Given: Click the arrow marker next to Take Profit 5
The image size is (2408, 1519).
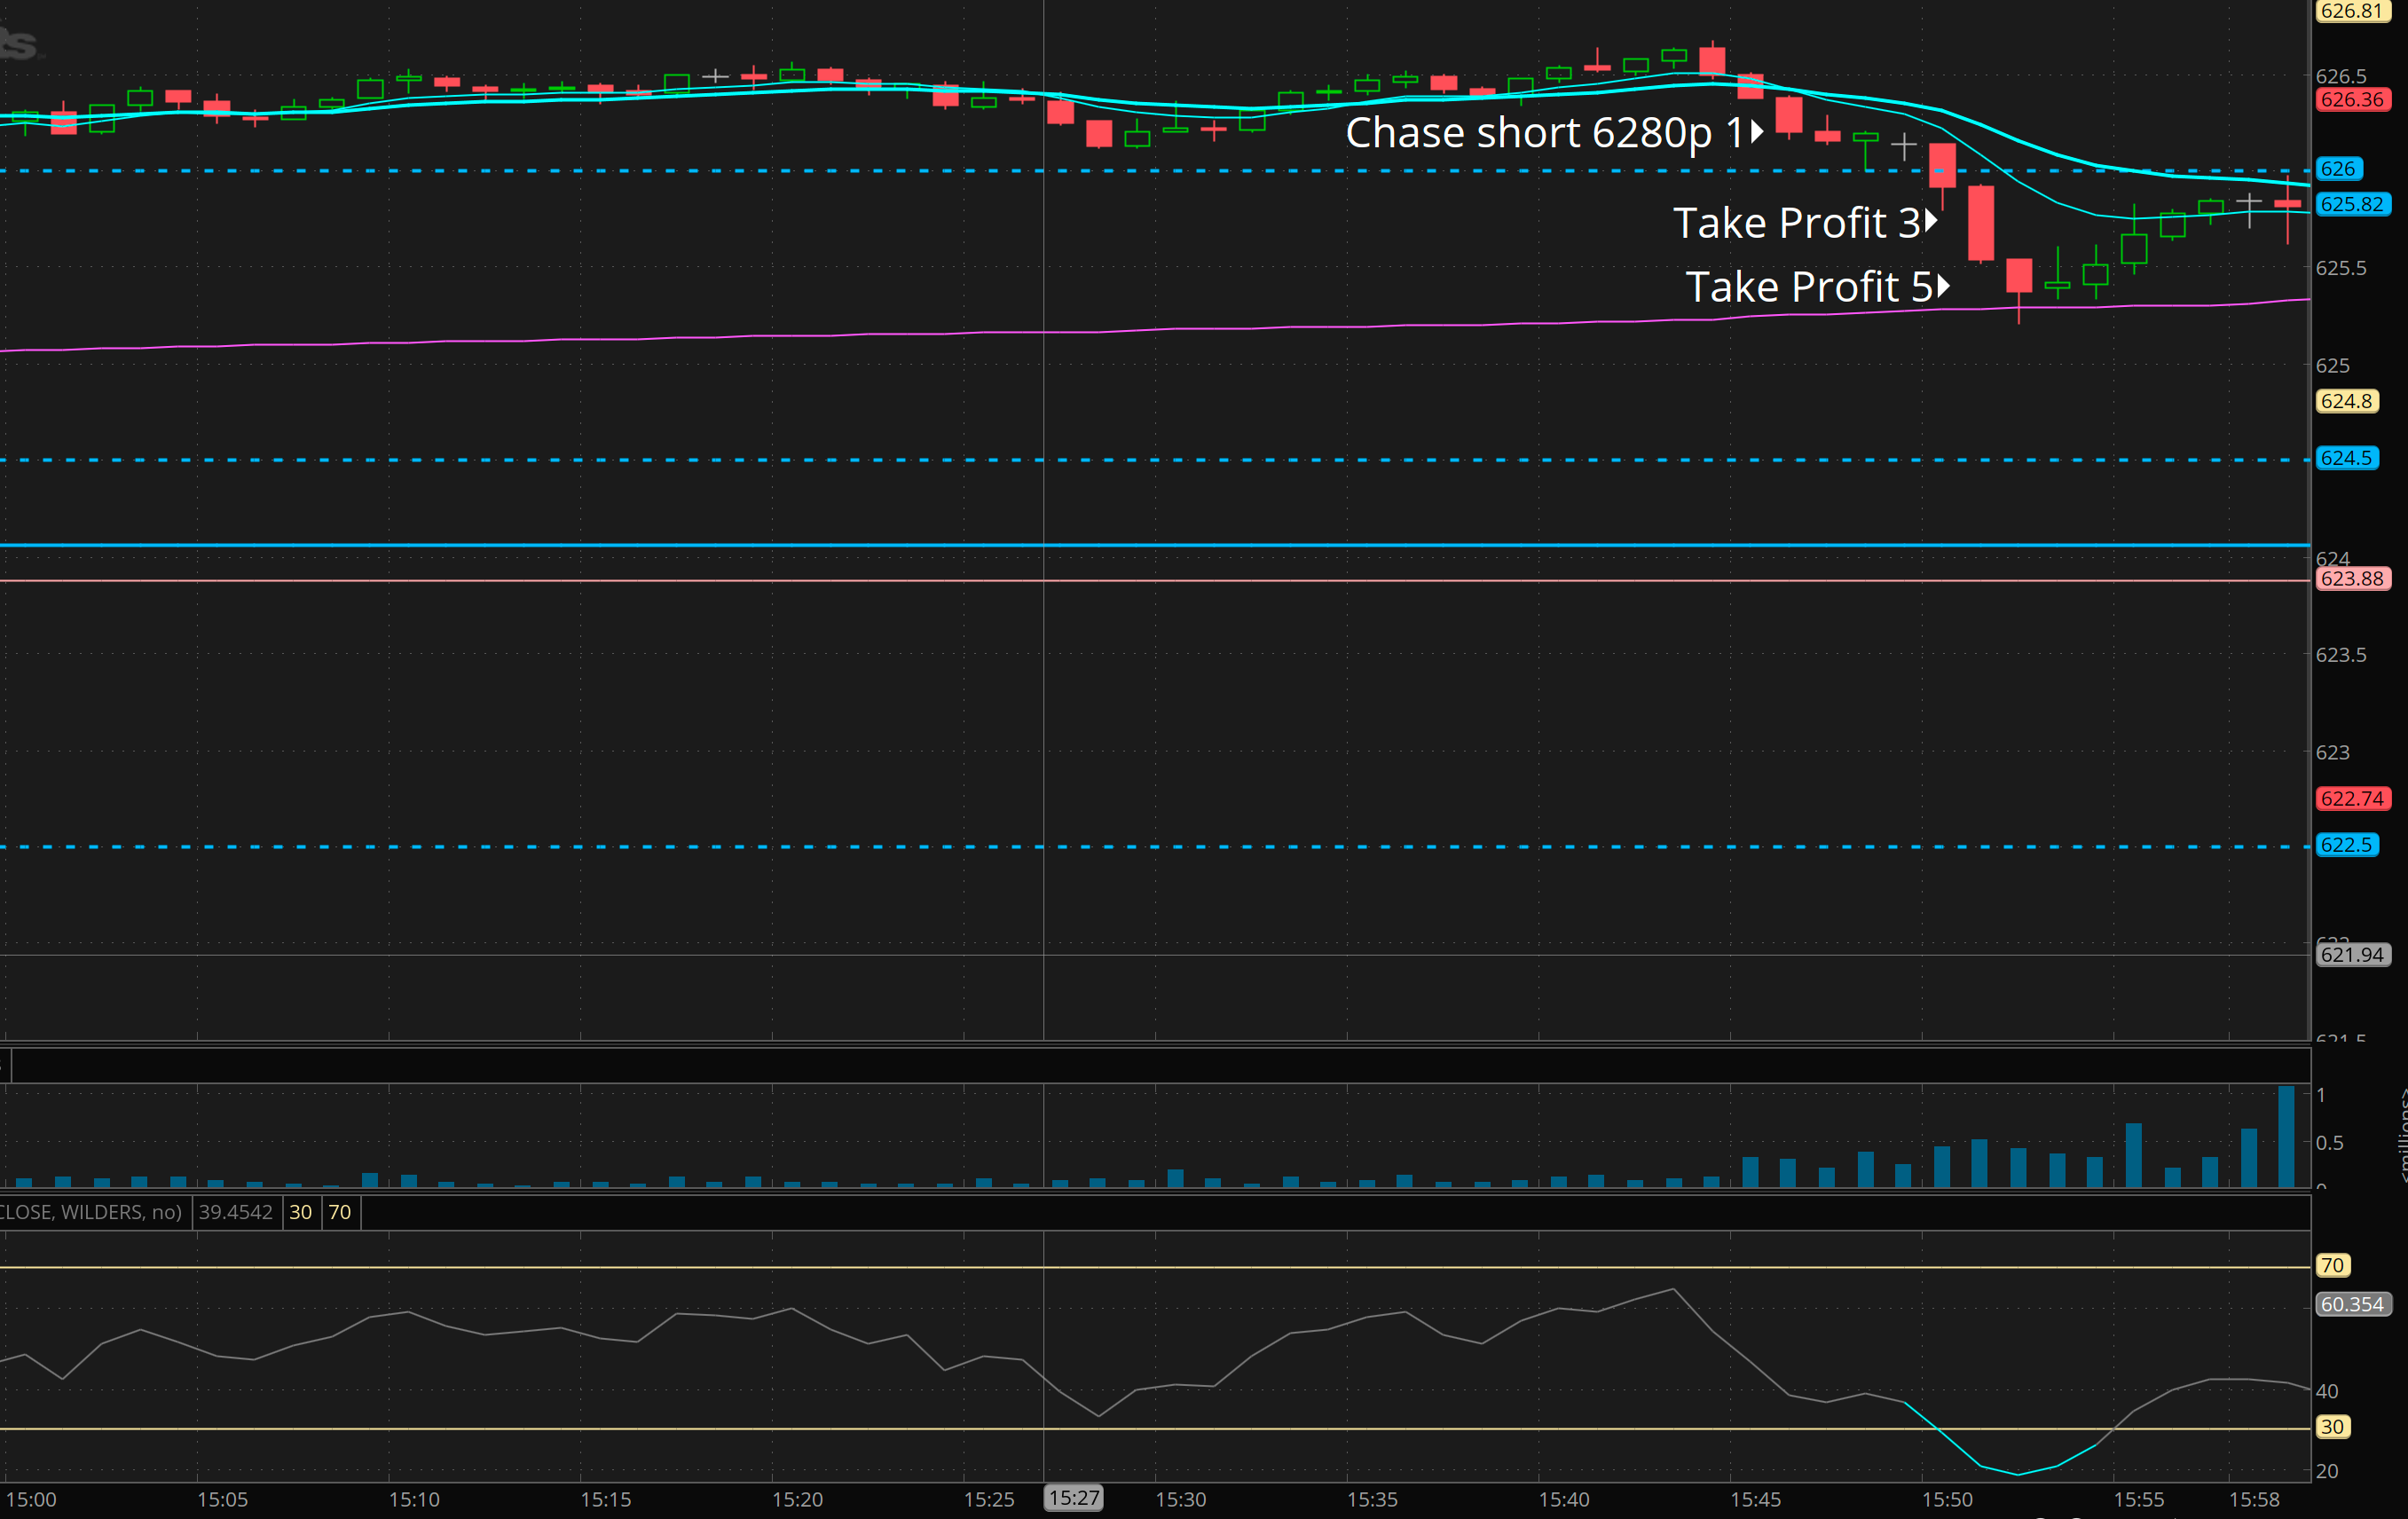Looking at the screenshot, I should (x=1943, y=287).
